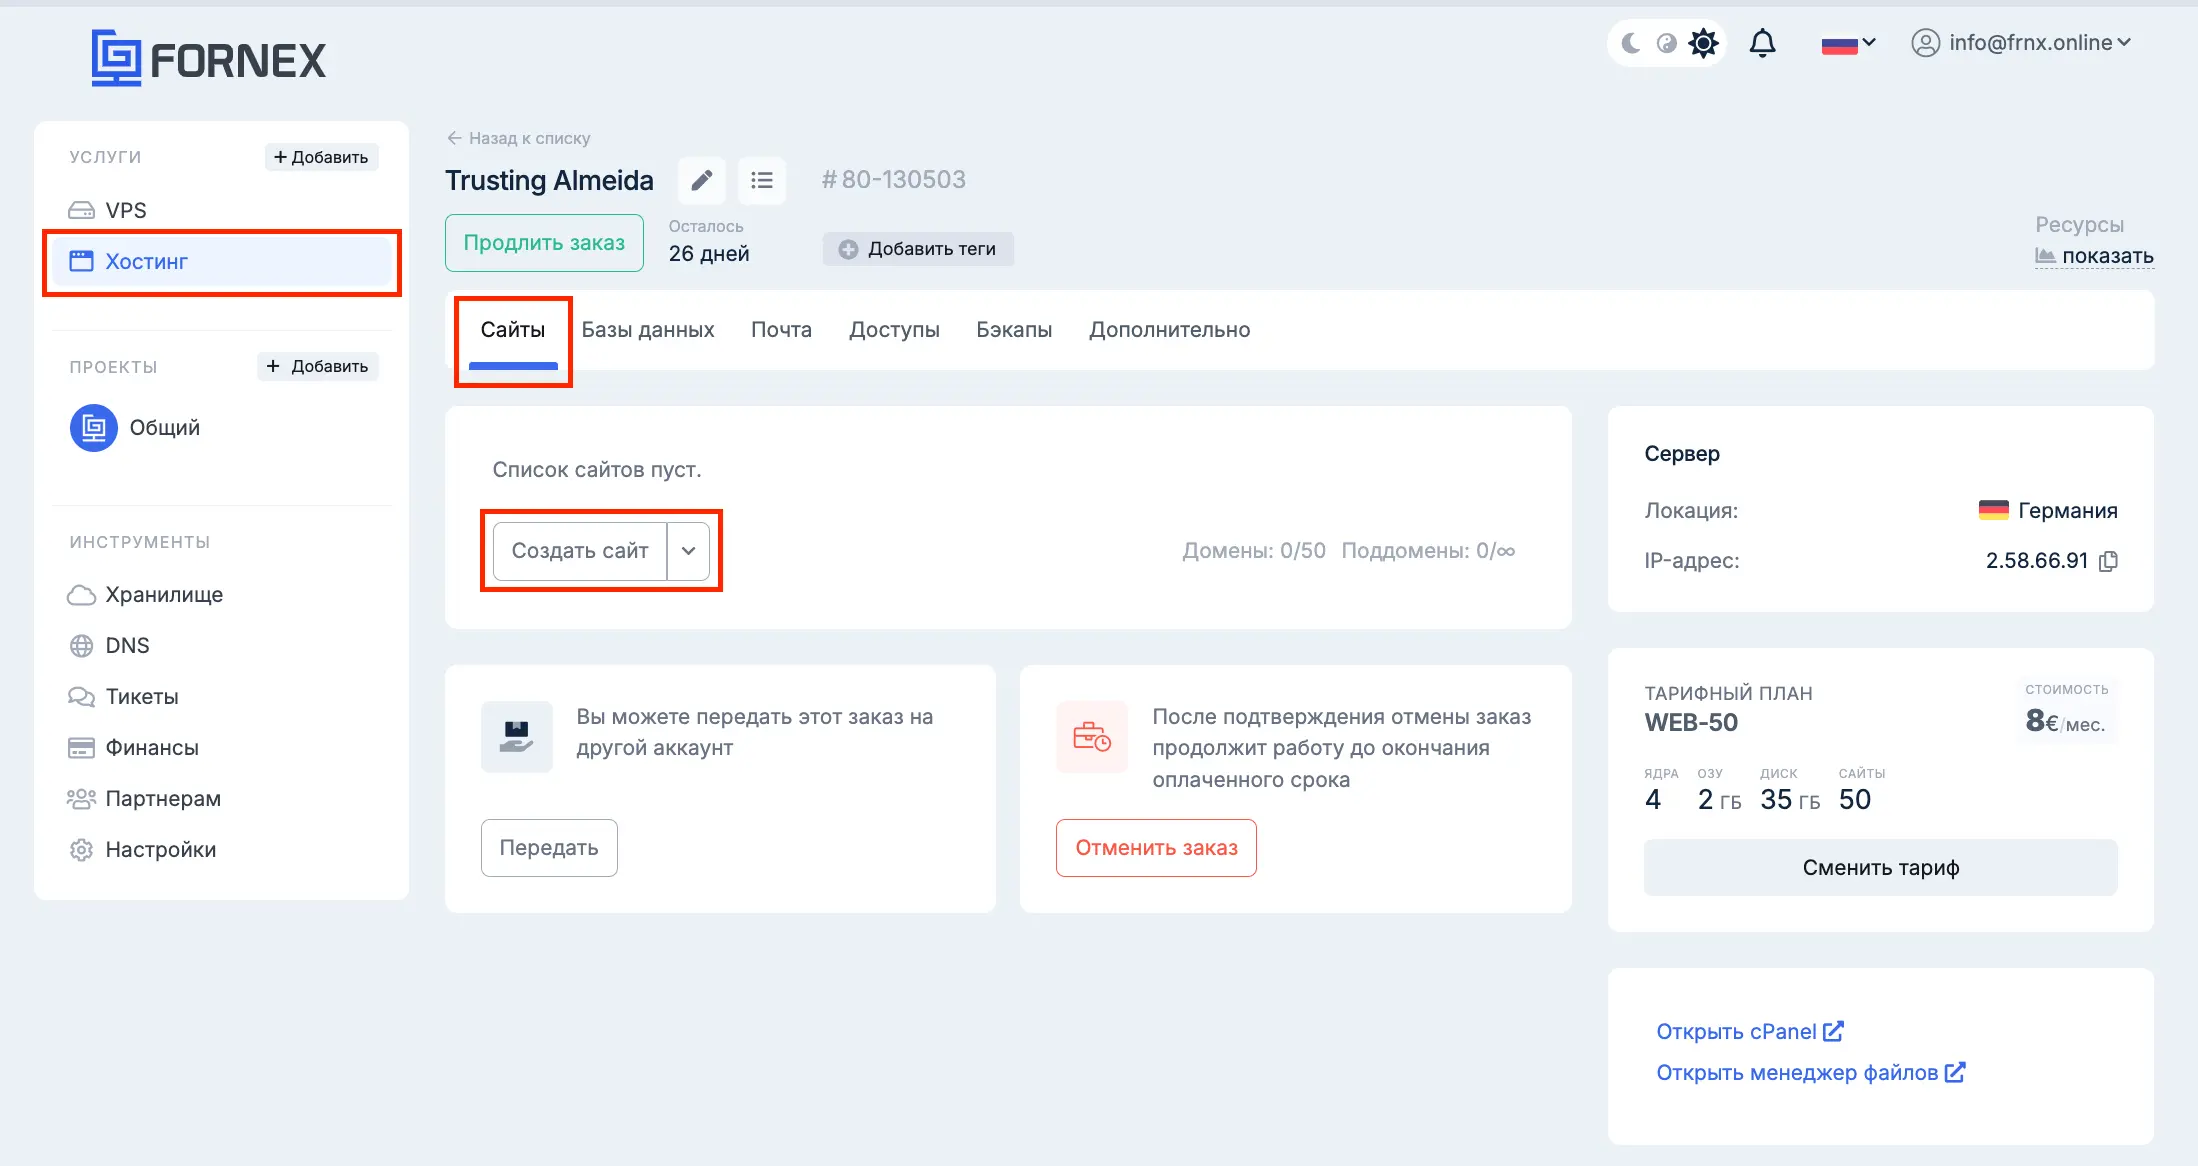Open the list icon next to order name
The image size is (2198, 1166).
(x=762, y=180)
